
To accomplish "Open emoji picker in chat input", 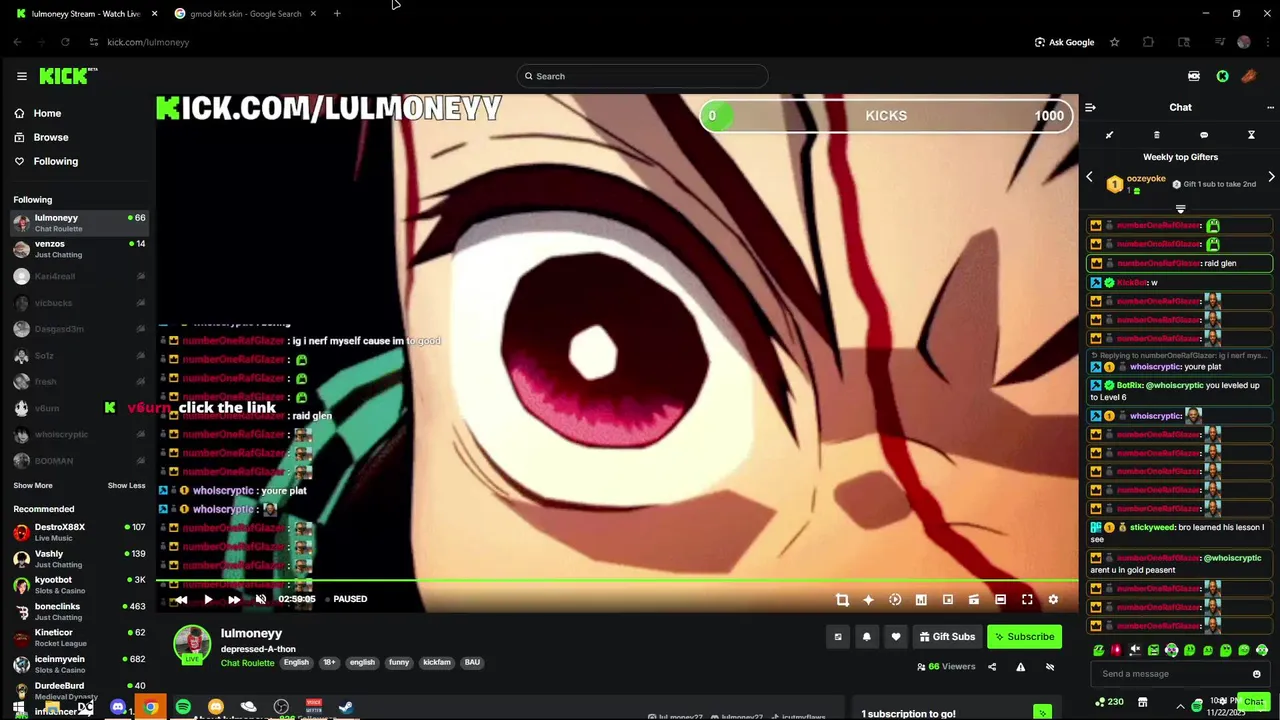I will coord(1257,674).
